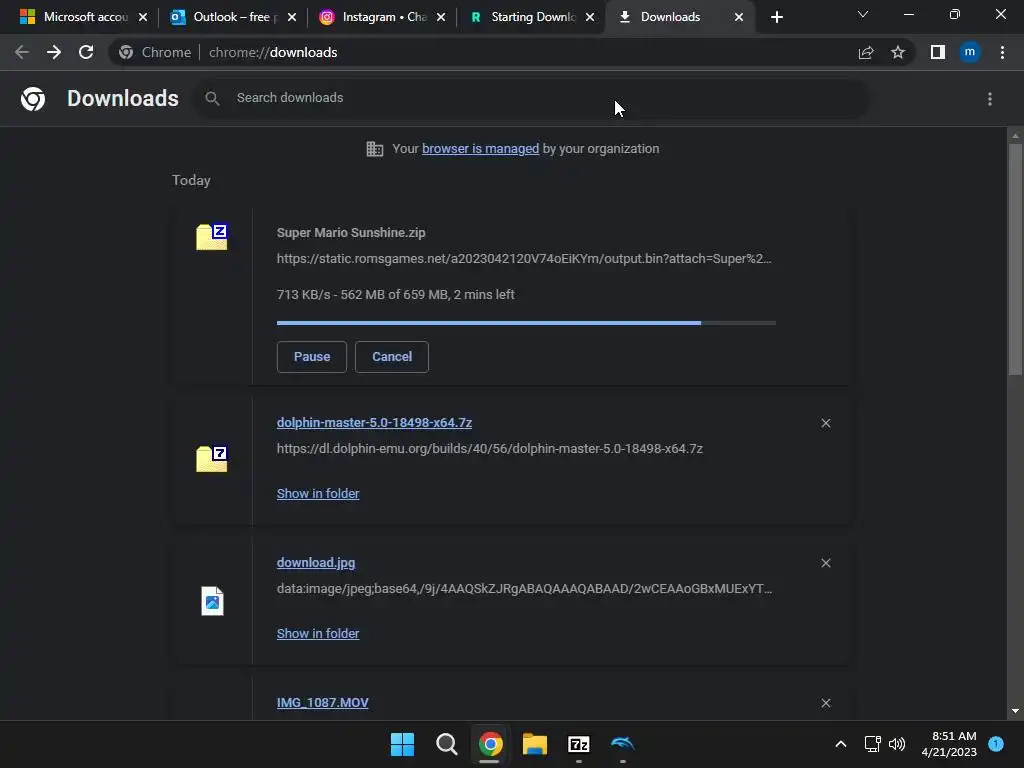
Task: Remove IMG_1087.MOV entry from list
Action: [826, 703]
